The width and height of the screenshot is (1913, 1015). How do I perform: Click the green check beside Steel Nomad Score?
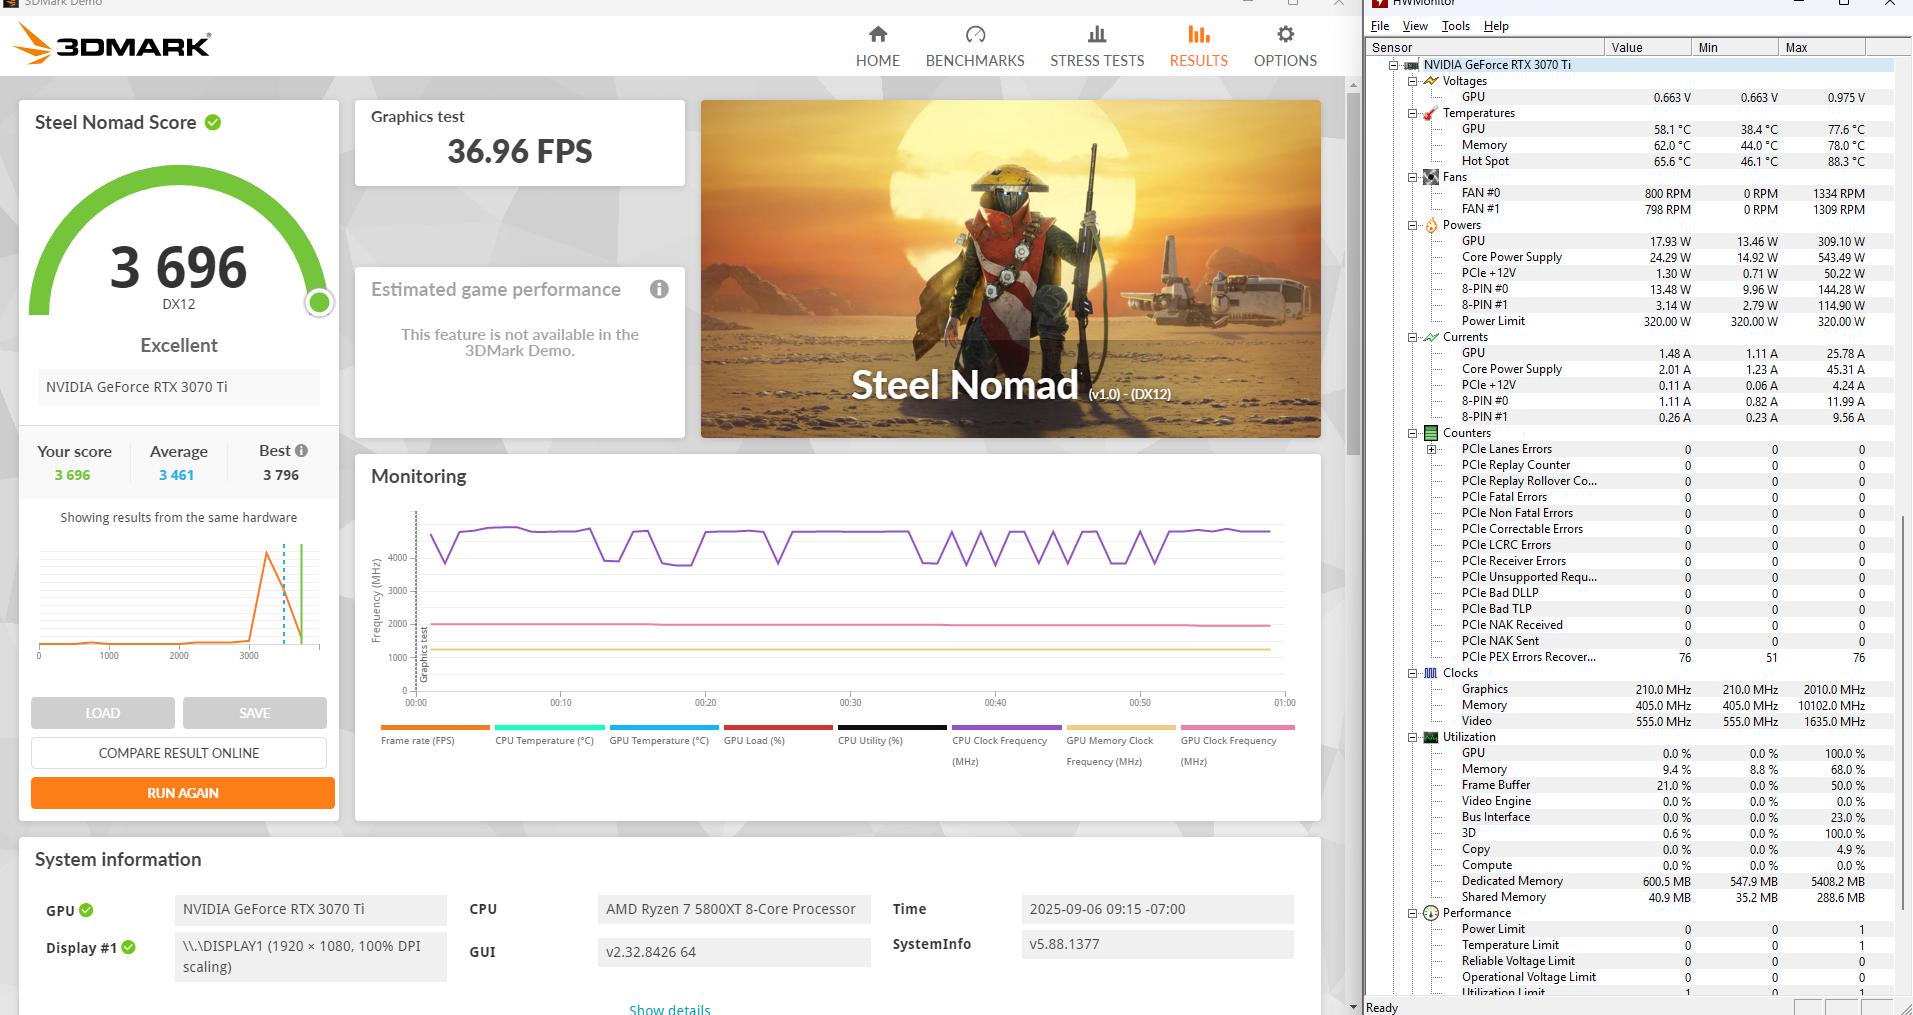tap(213, 122)
